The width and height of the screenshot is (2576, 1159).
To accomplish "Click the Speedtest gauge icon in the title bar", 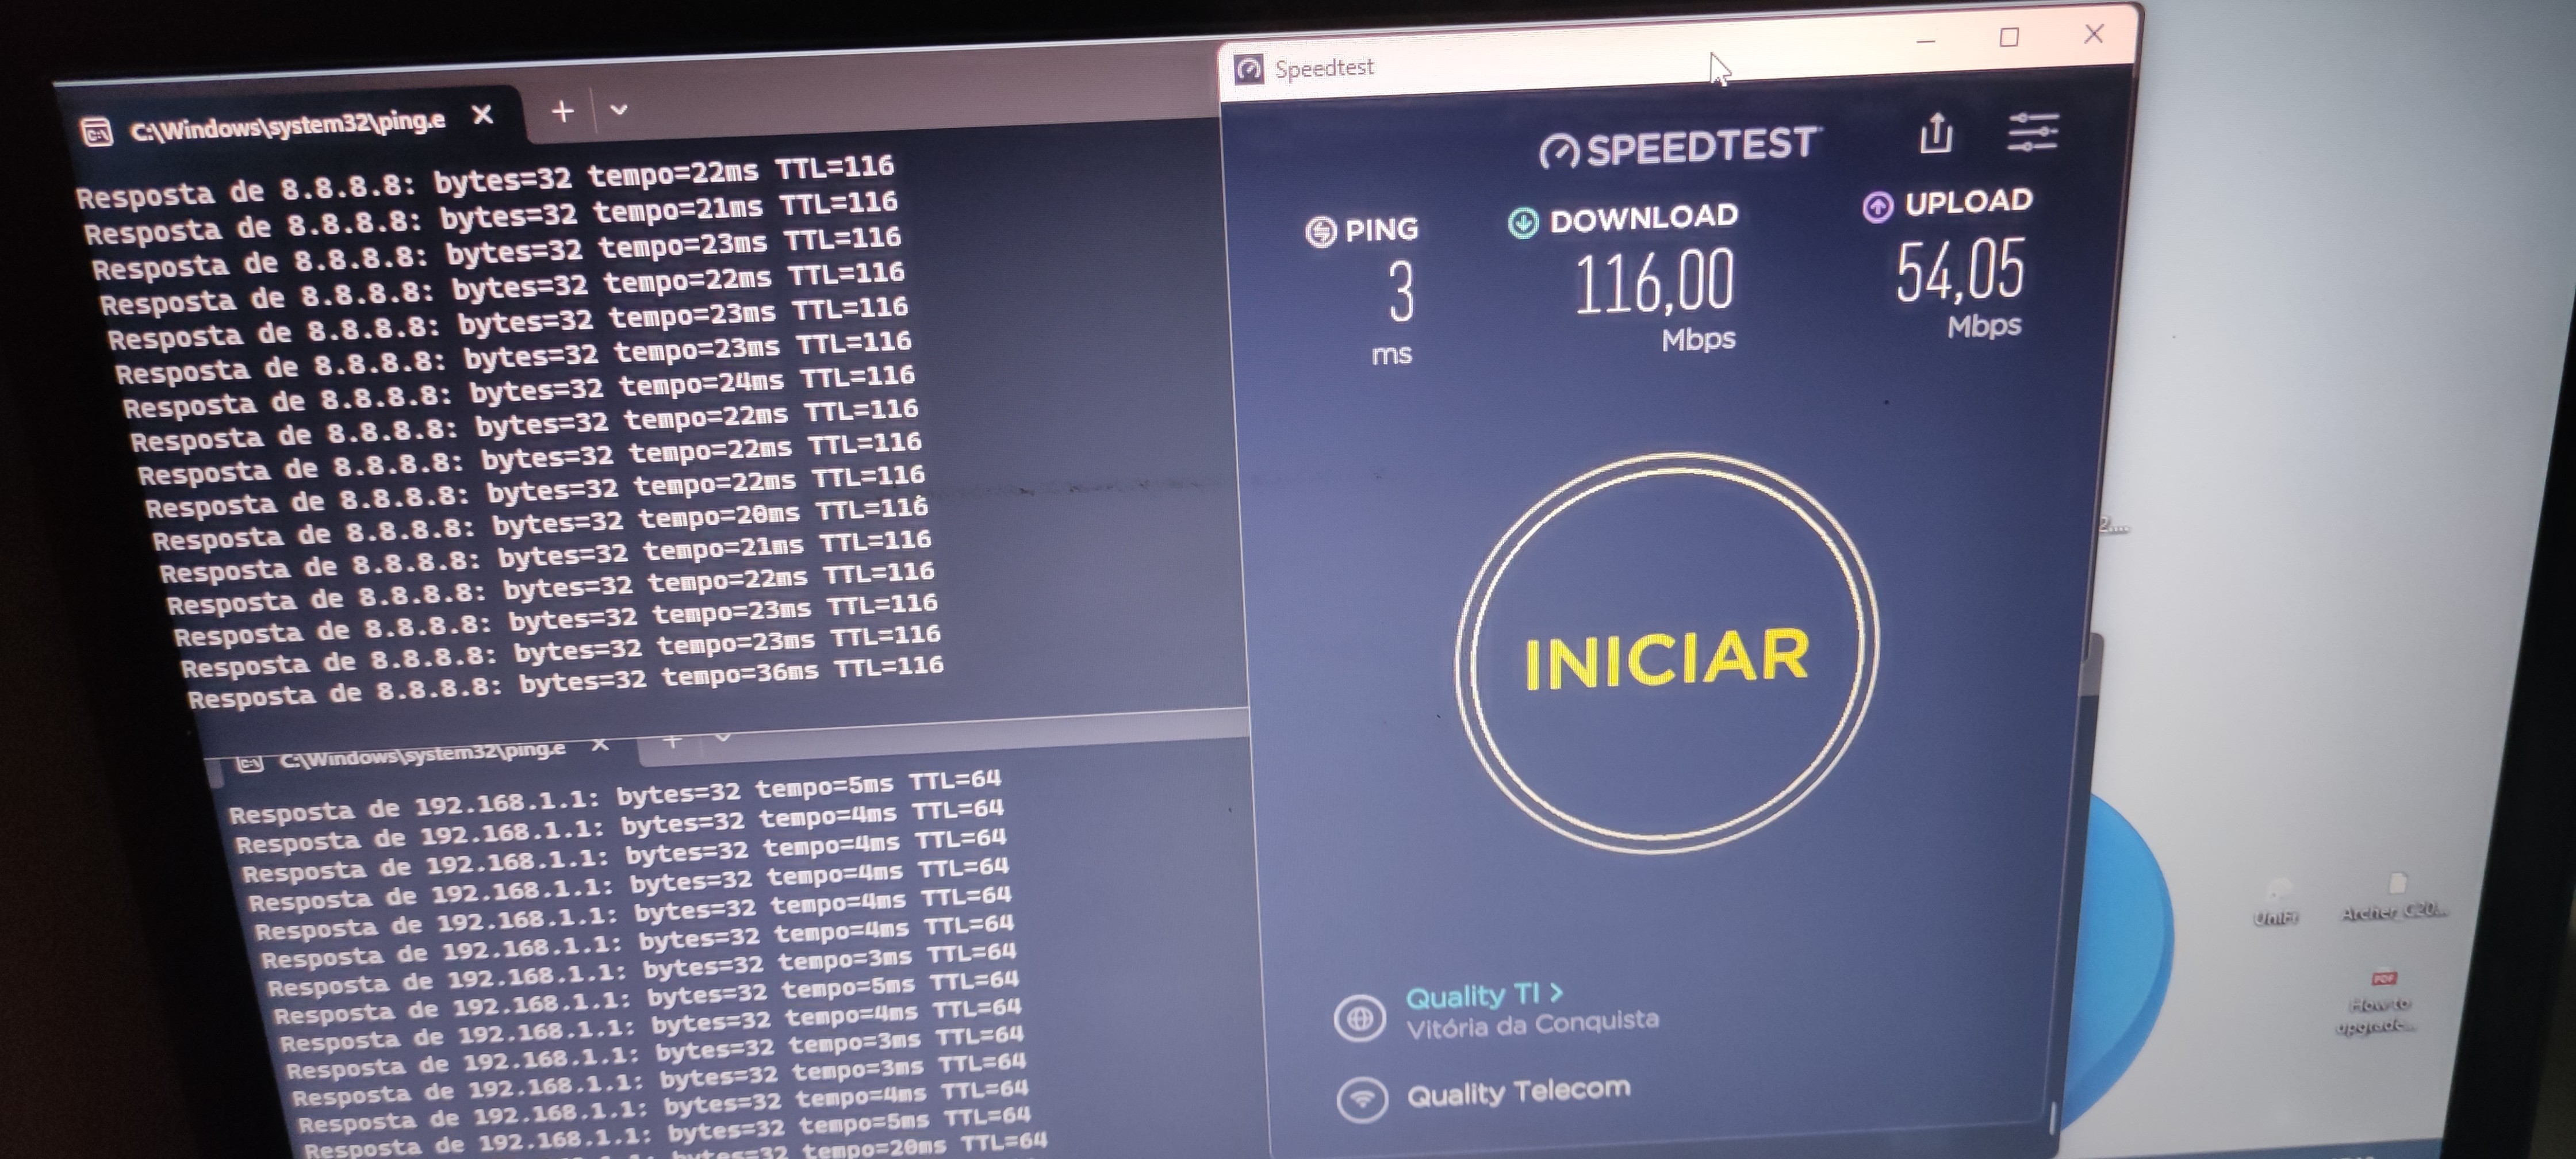I will pyautogui.click(x=1248, y=69).
